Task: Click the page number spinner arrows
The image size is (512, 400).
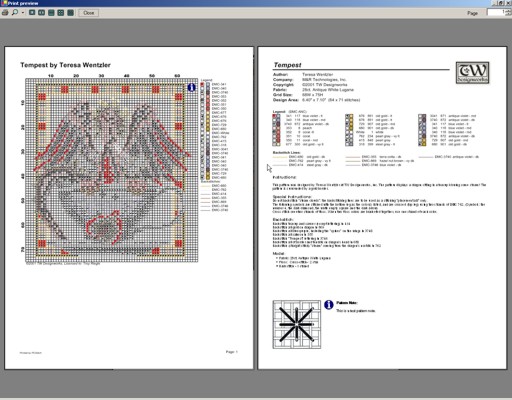Action: 509,12
